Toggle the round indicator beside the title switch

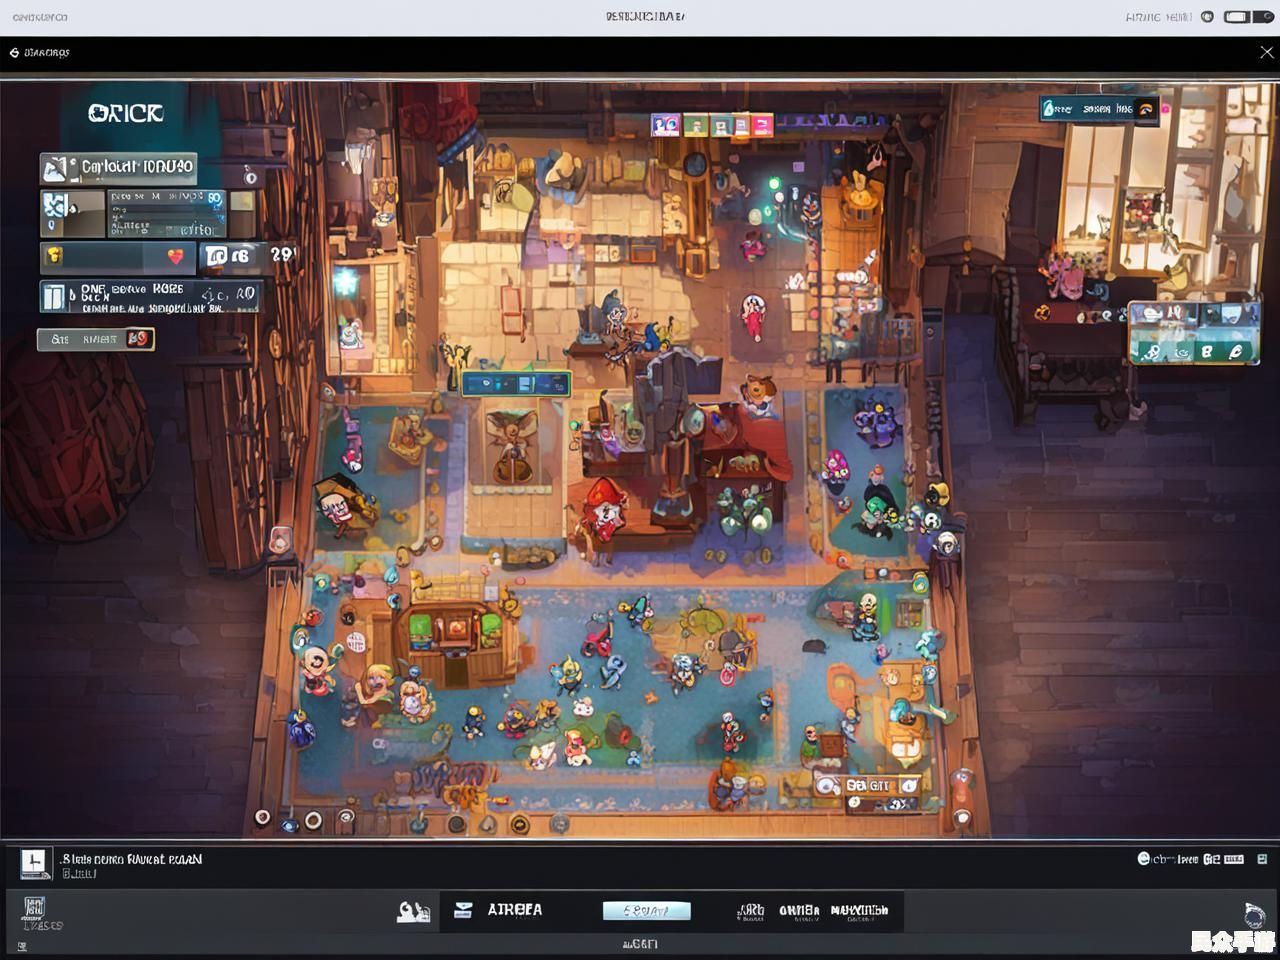point(1207,17)
